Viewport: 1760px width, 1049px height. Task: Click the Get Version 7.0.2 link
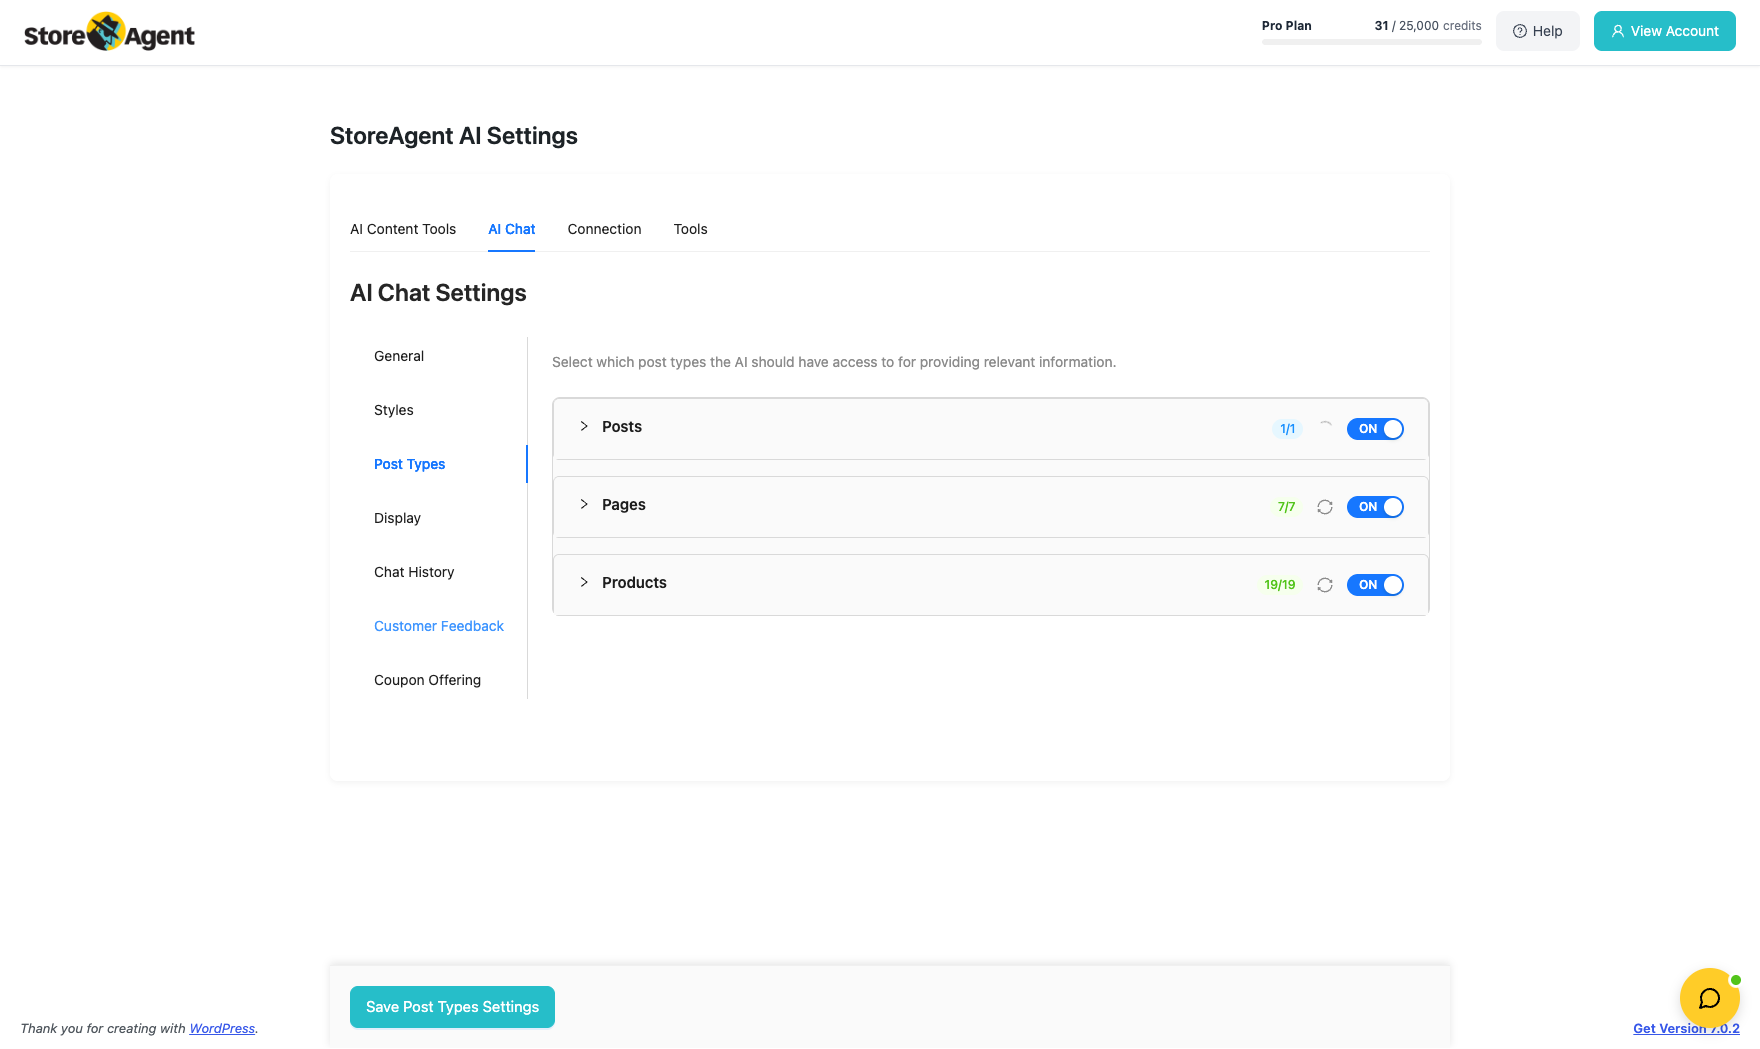tap(1686, 1028)
